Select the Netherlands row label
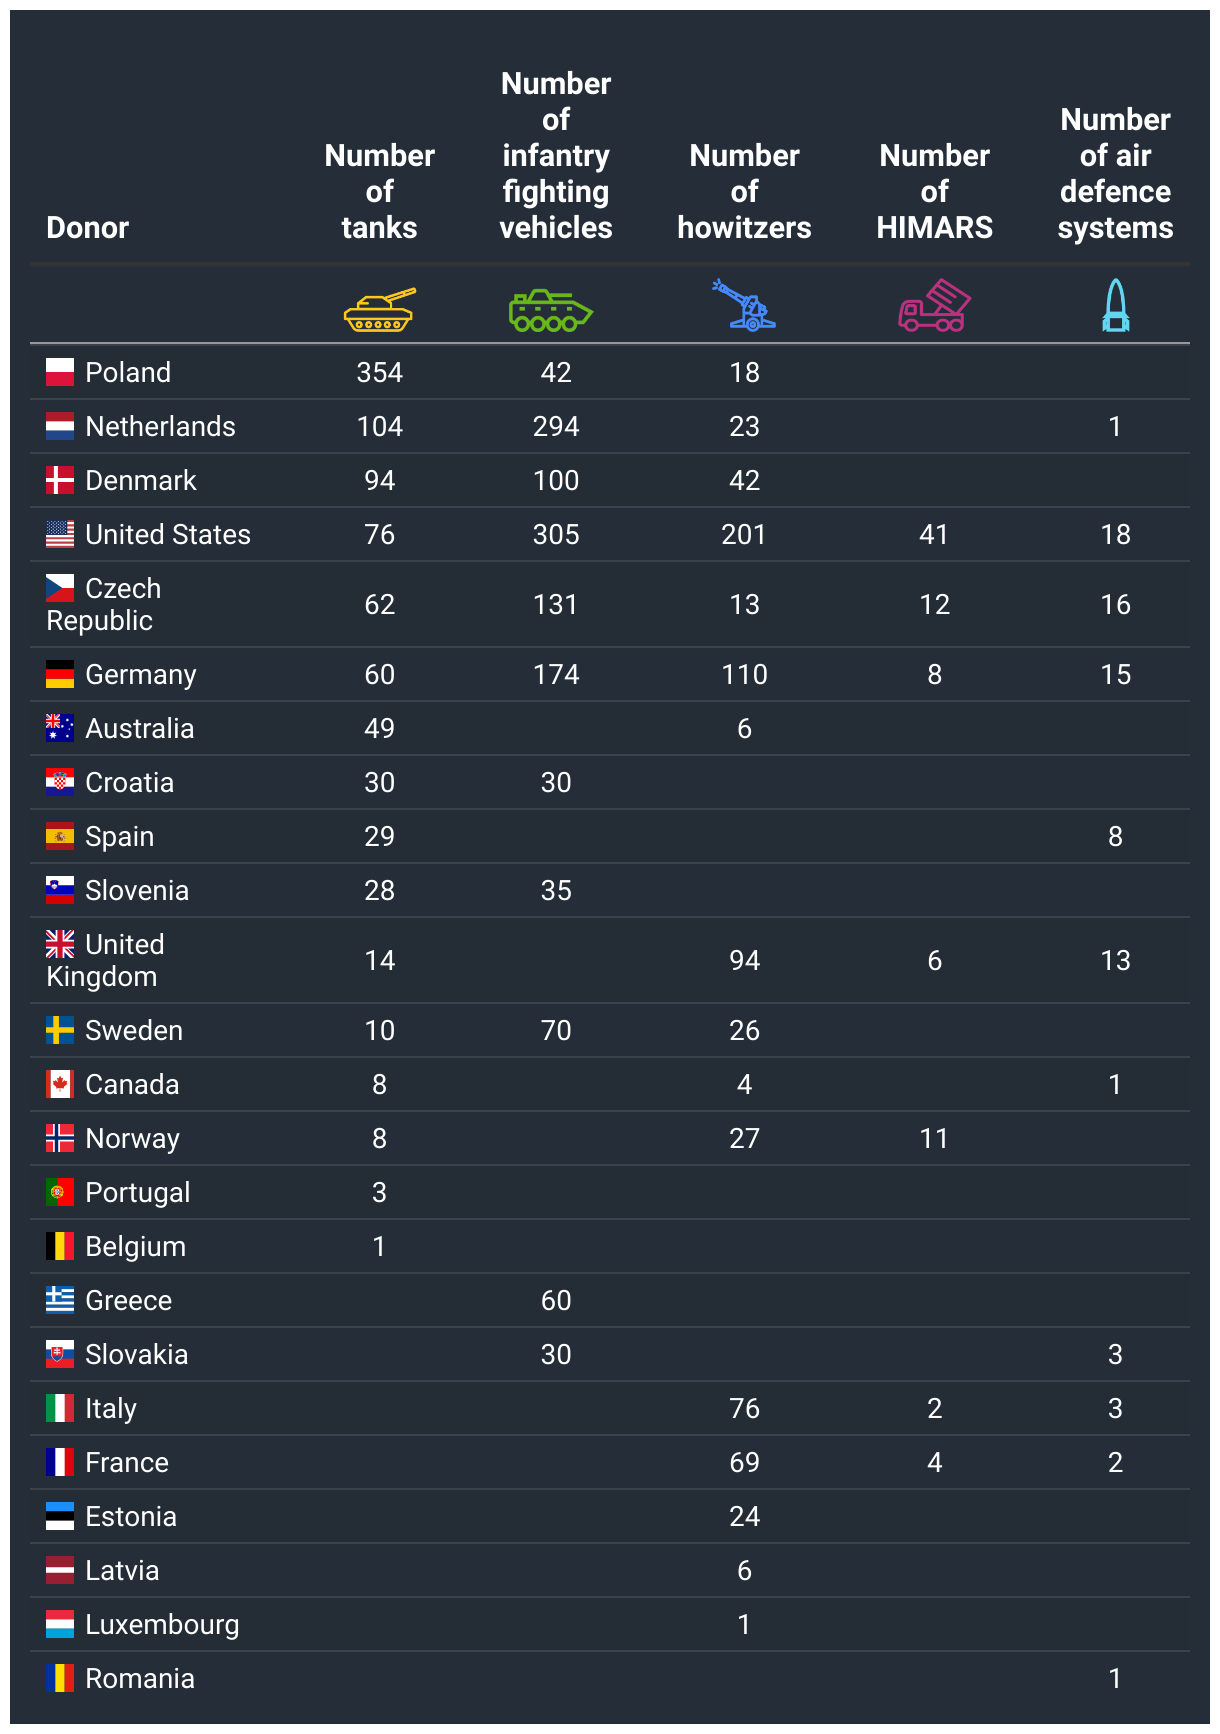The width and height of the screenshot is (1220, 1734). click(x=160, y=426)
